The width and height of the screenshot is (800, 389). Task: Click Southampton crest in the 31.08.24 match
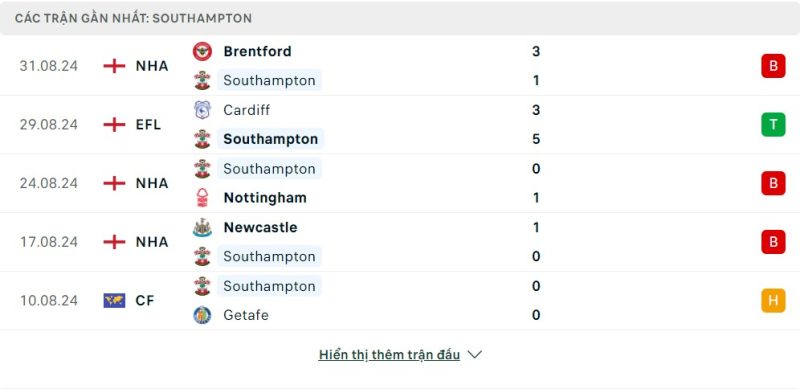point(202,81)
